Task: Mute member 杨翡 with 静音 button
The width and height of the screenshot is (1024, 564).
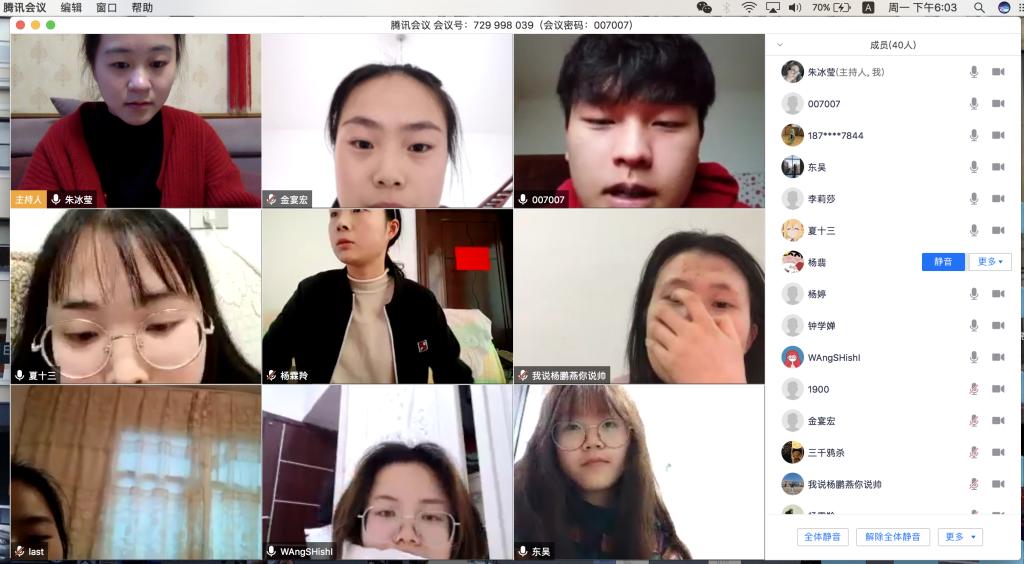Action: coord(943,262)
